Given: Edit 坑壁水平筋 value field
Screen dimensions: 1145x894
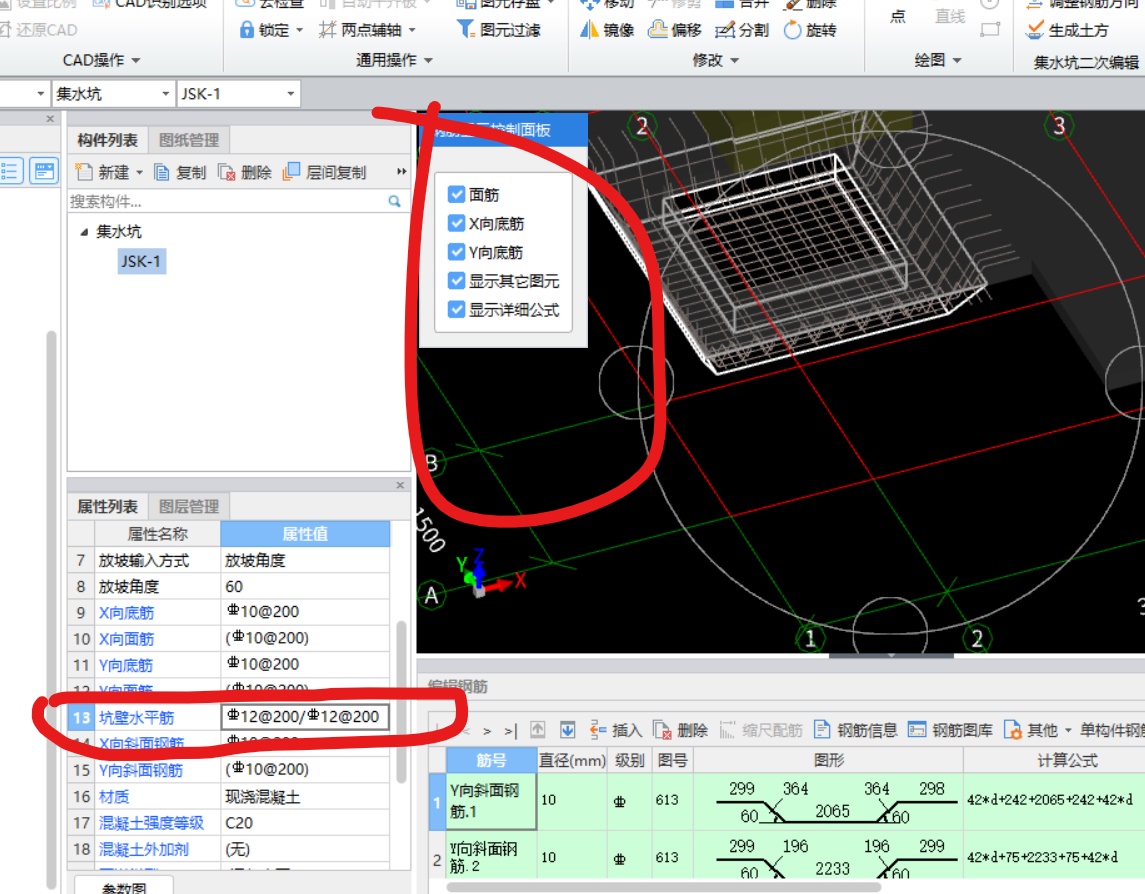Looking at the screenshot, I should point(305,717).
